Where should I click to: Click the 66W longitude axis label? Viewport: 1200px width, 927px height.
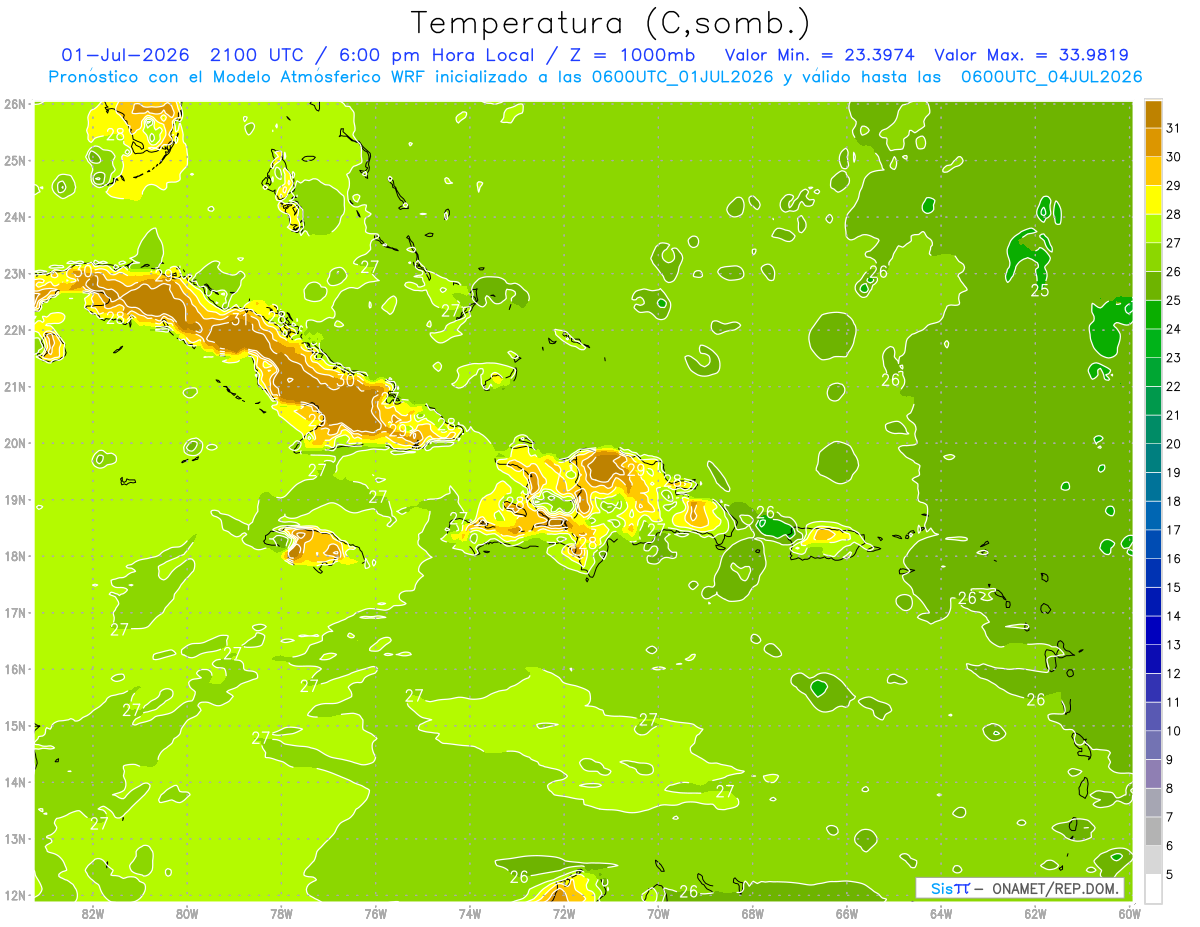coord(846,913)
